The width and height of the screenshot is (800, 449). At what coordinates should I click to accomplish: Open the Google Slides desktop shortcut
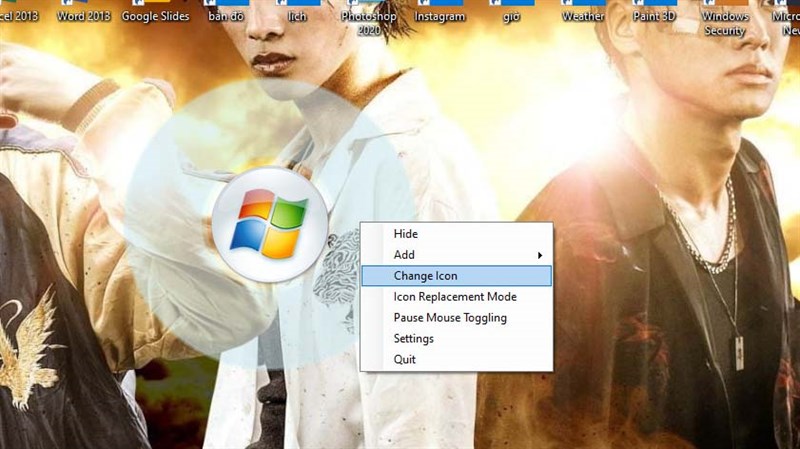click(155, 12)
